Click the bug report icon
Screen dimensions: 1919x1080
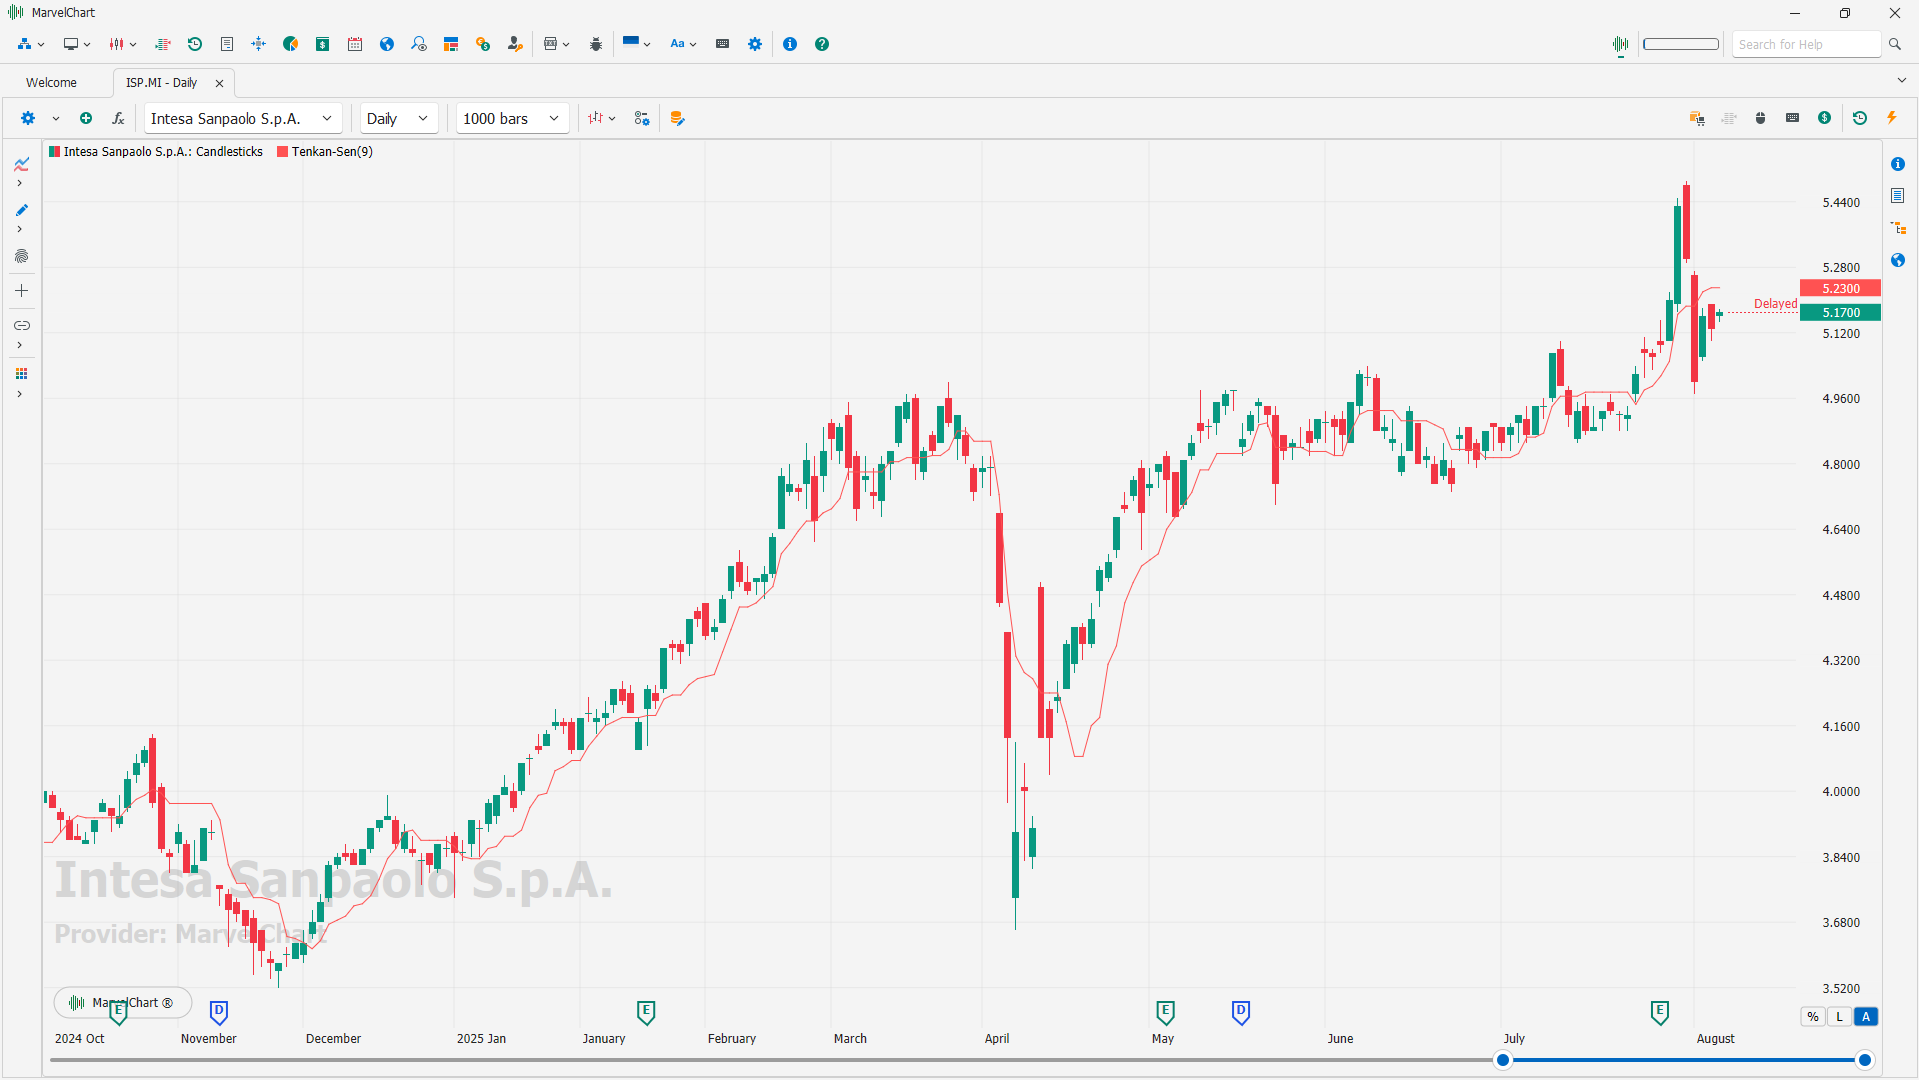596,44
